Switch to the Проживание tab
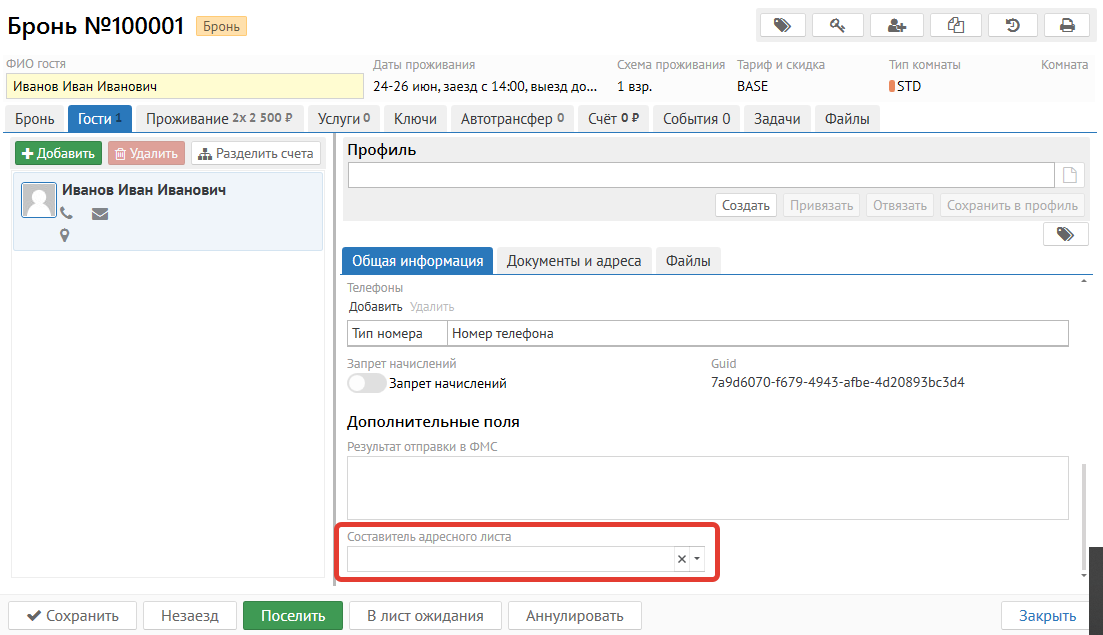 (x=218, y=118)
